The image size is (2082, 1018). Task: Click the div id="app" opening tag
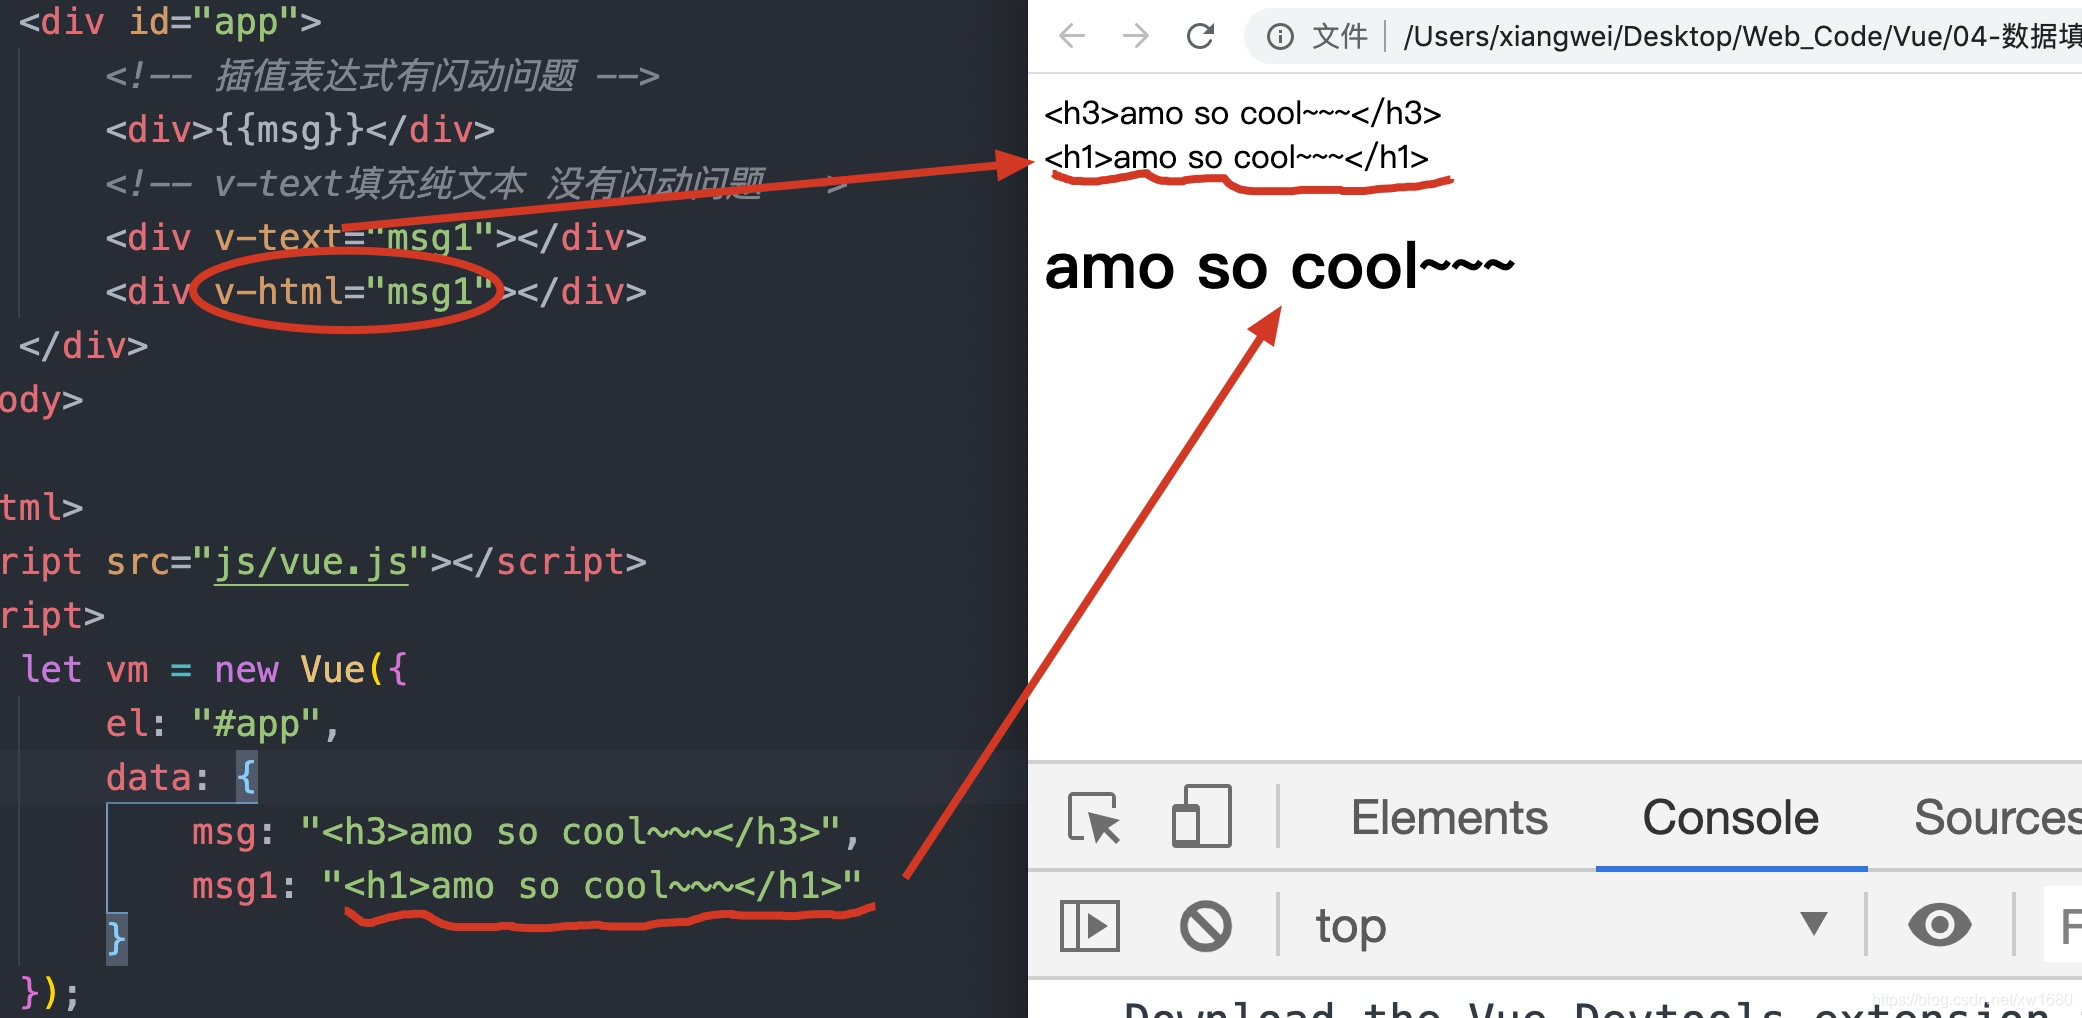coord(170,22)
